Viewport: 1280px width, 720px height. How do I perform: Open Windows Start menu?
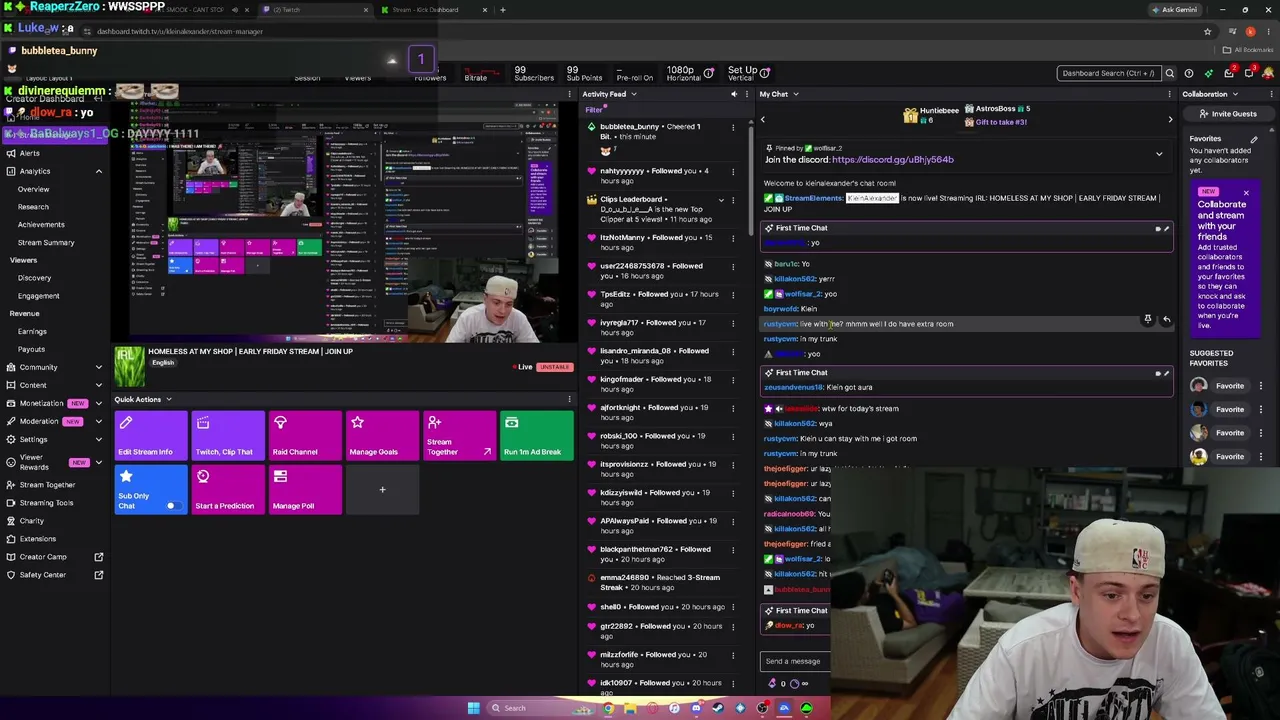(473, 708)
